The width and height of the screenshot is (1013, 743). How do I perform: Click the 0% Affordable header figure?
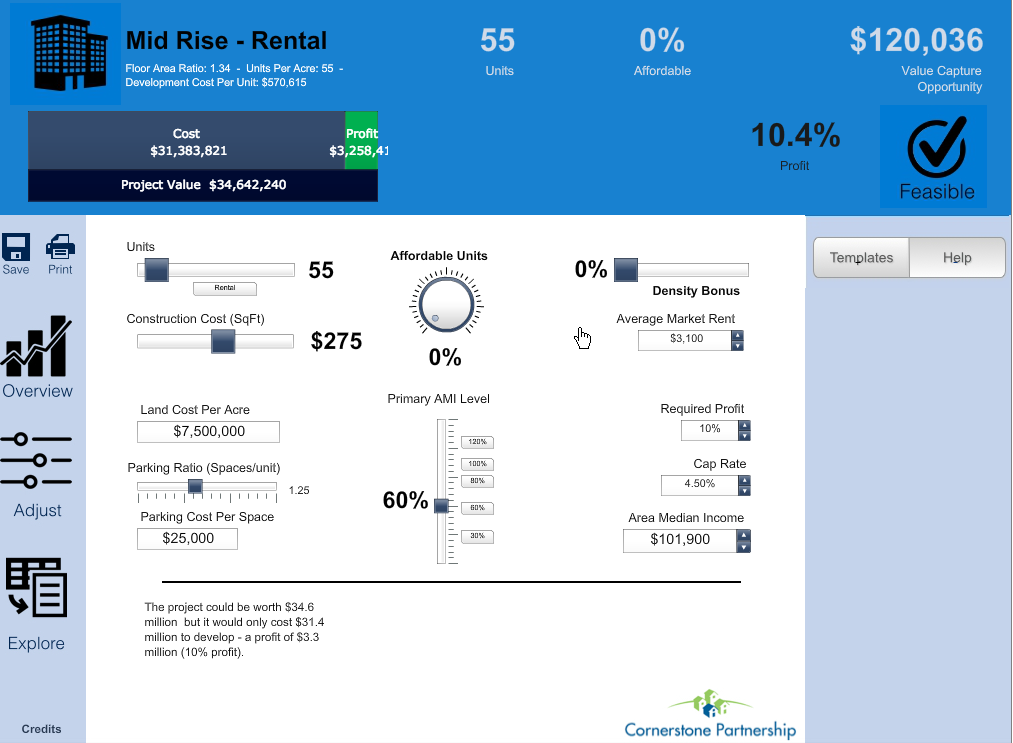(x=662, y=40)
